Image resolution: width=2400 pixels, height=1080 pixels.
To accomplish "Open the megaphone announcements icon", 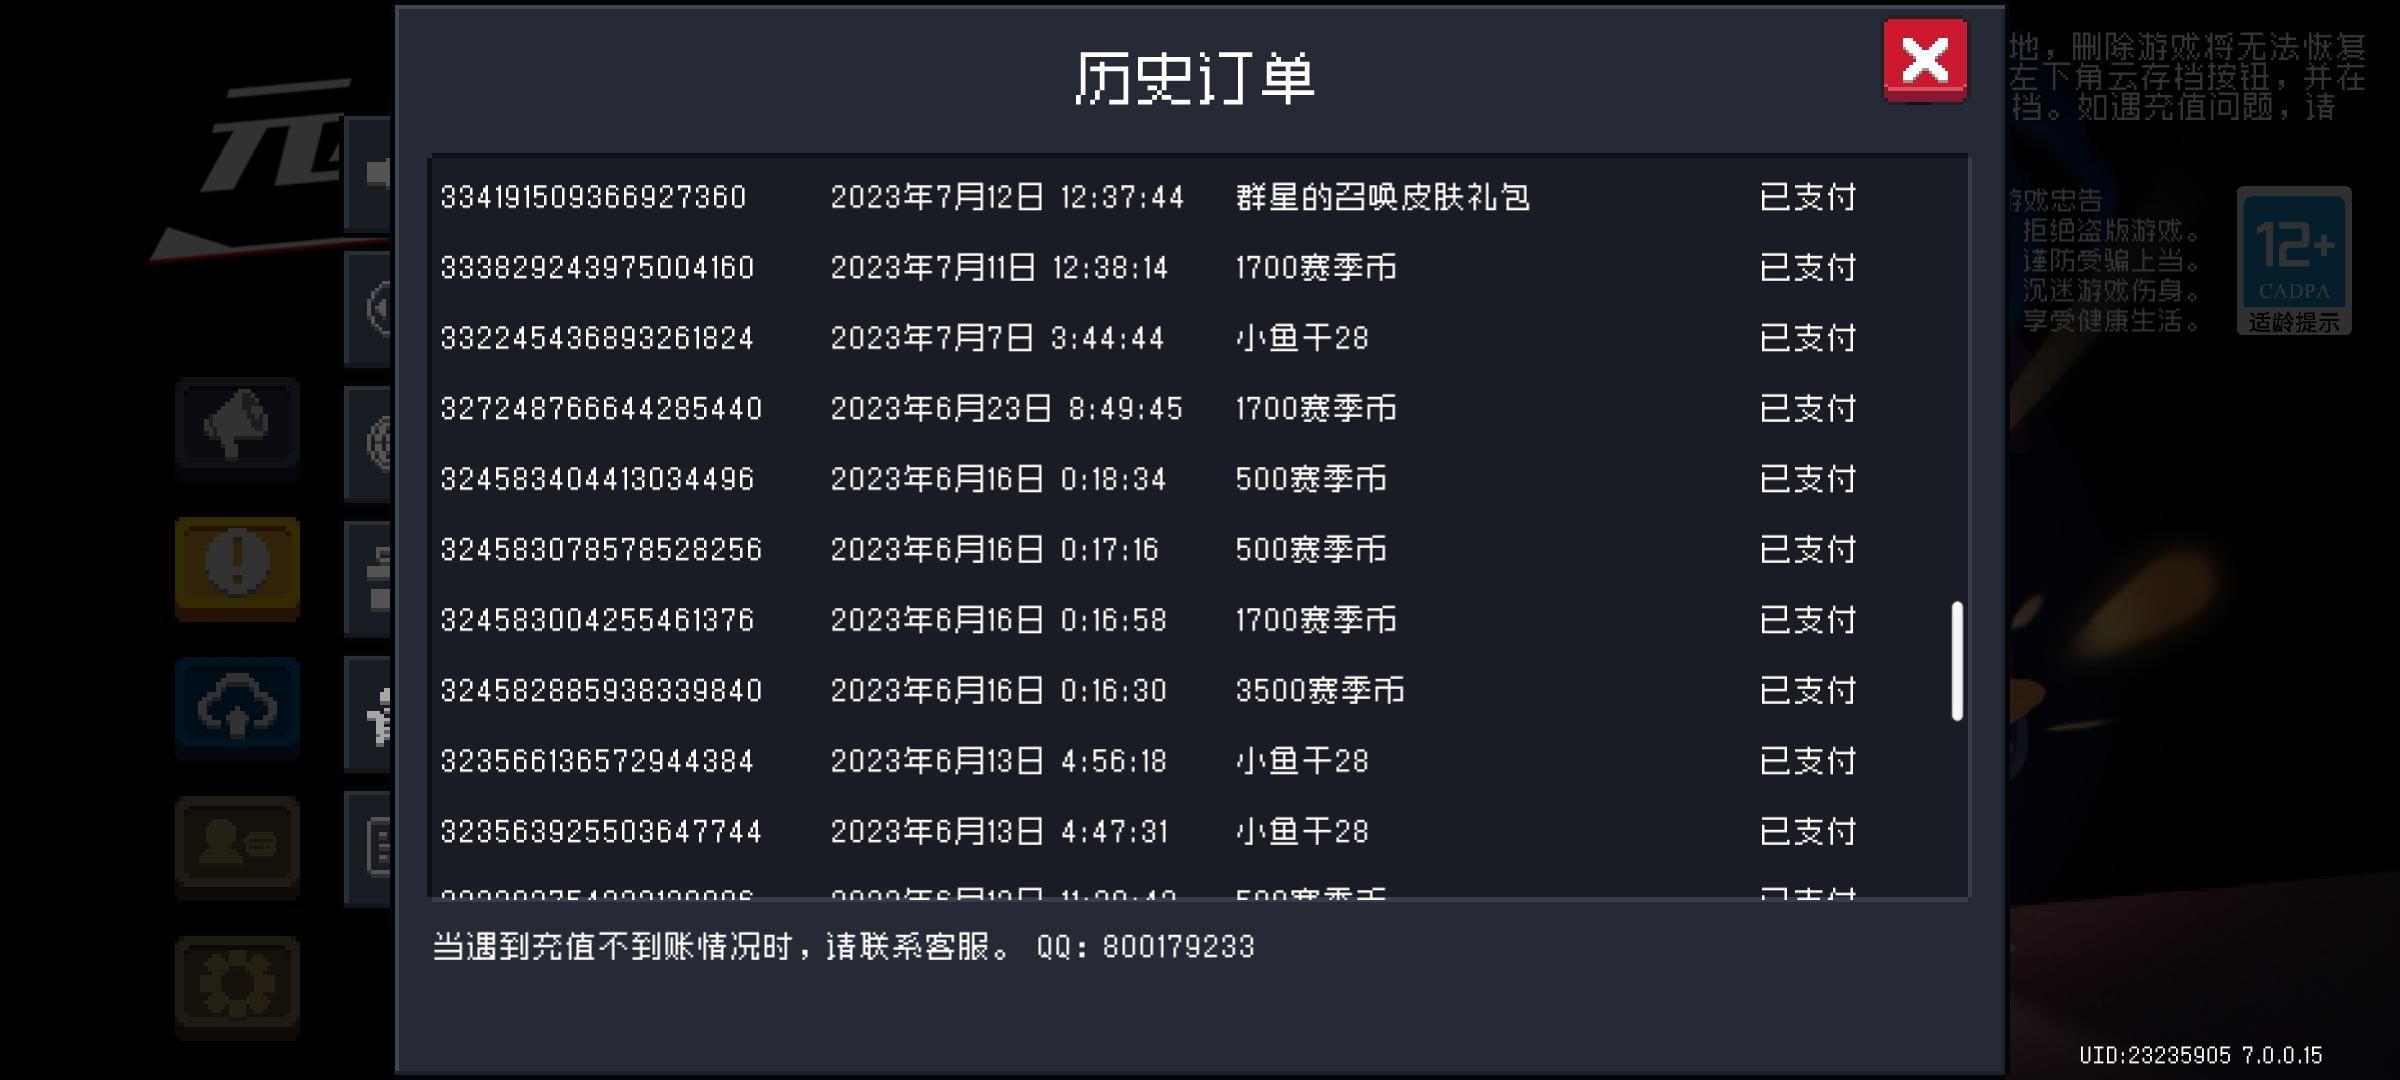I will pyautogui.click(x=237, y=427).
